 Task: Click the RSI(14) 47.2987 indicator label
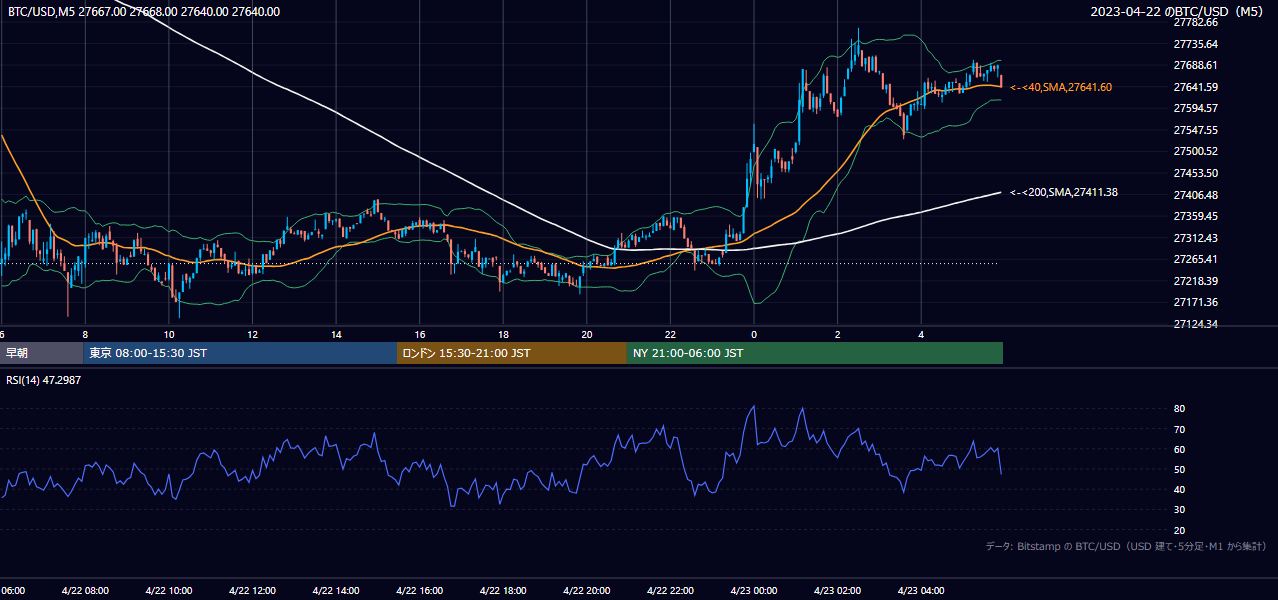[45, 380]
